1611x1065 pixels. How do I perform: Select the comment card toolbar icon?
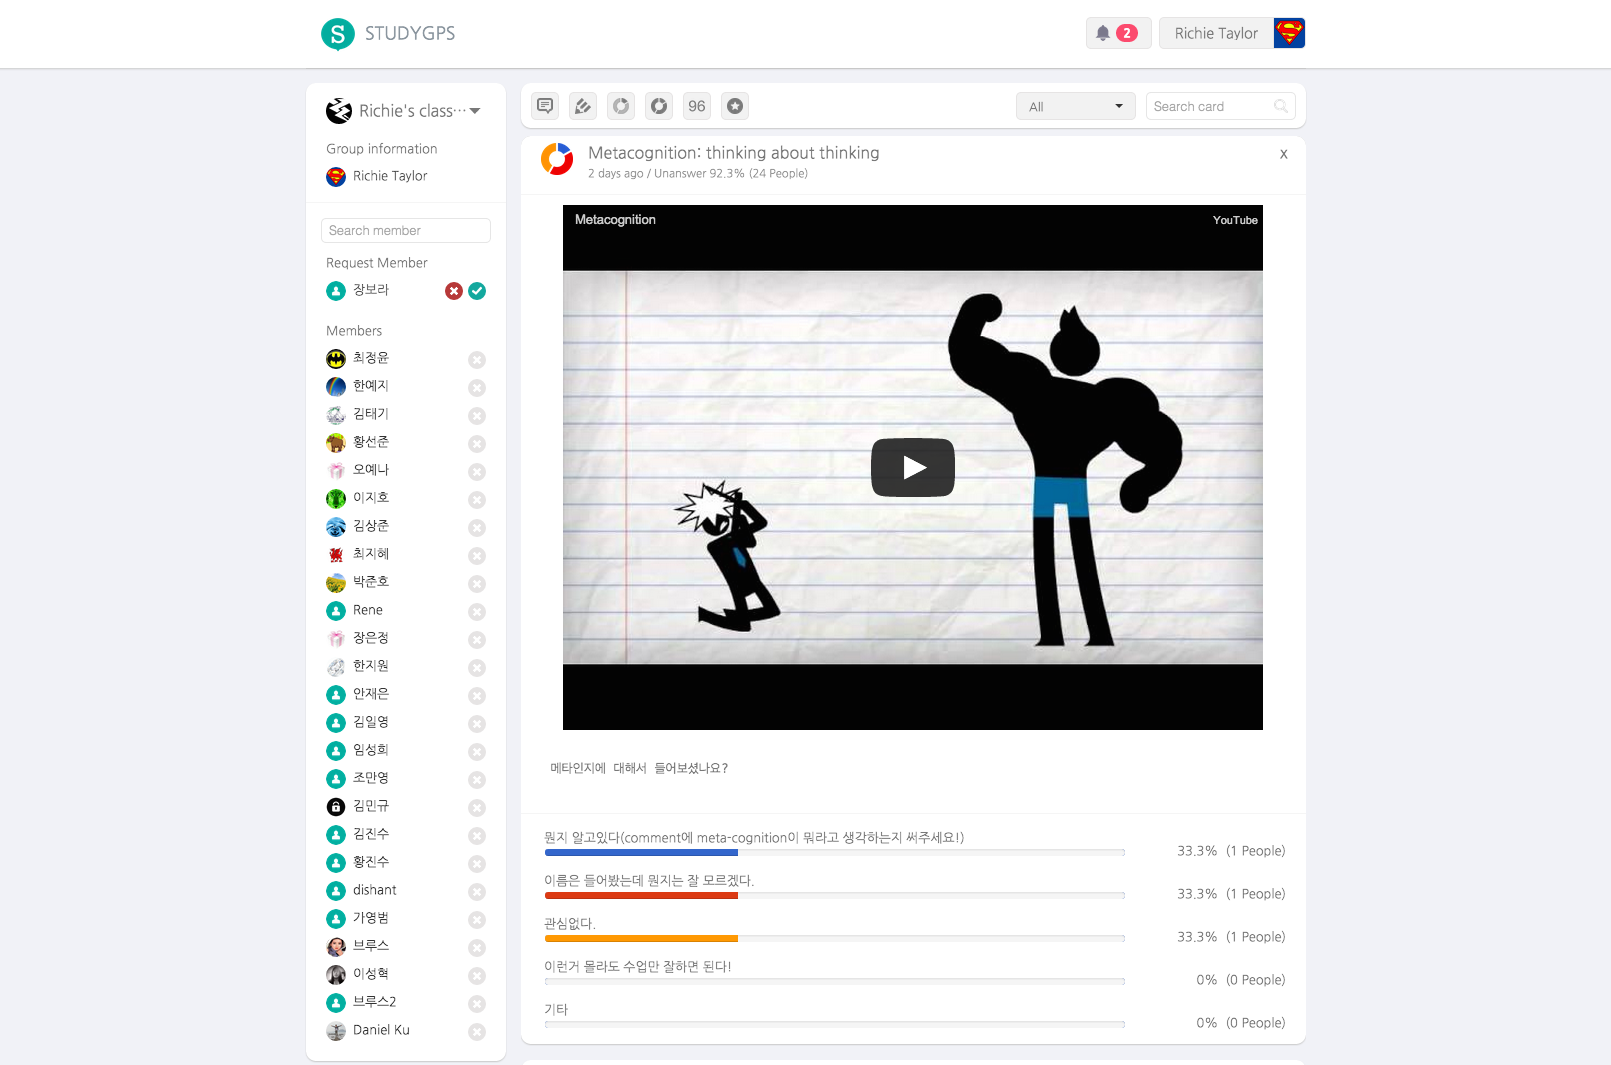[545, 106]
